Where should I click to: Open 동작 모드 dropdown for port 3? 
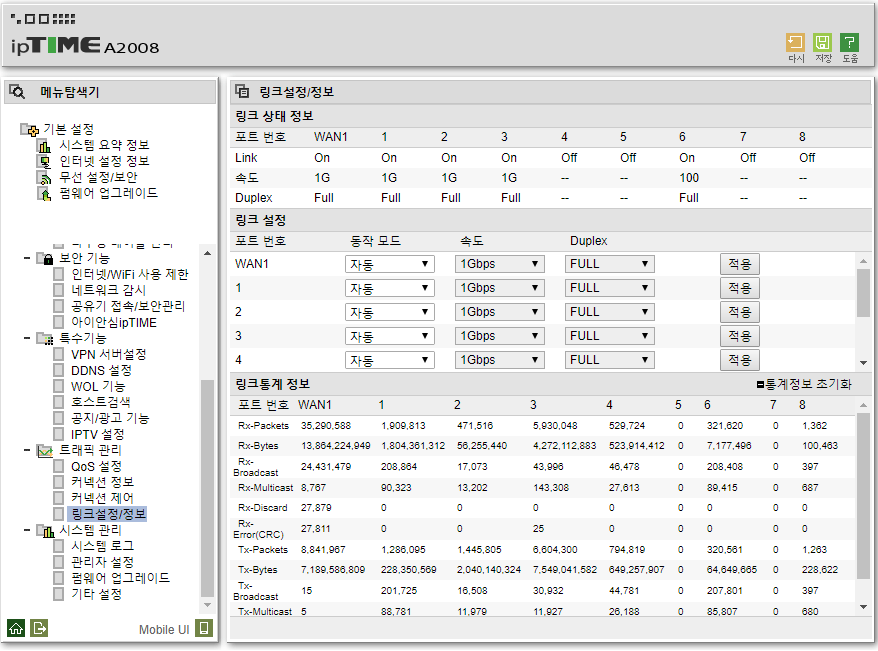[x=390, y=336]
